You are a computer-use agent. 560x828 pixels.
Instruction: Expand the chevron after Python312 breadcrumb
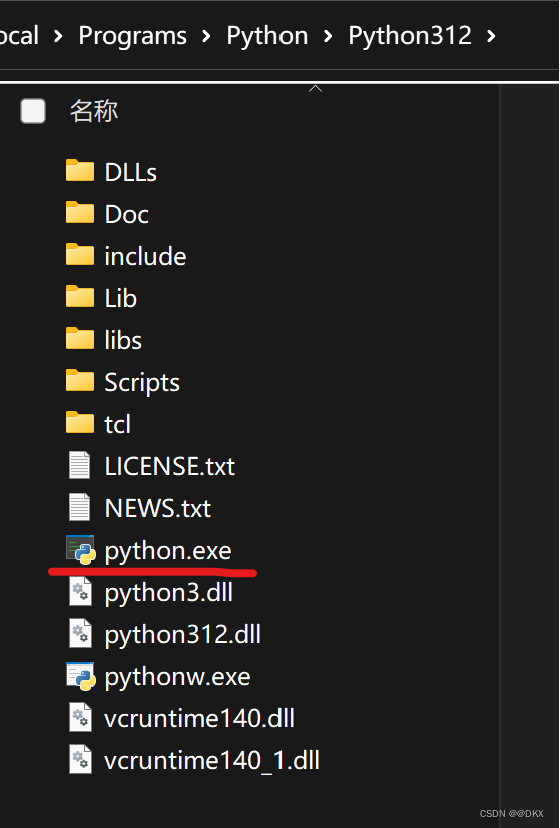tap(491, 36)
